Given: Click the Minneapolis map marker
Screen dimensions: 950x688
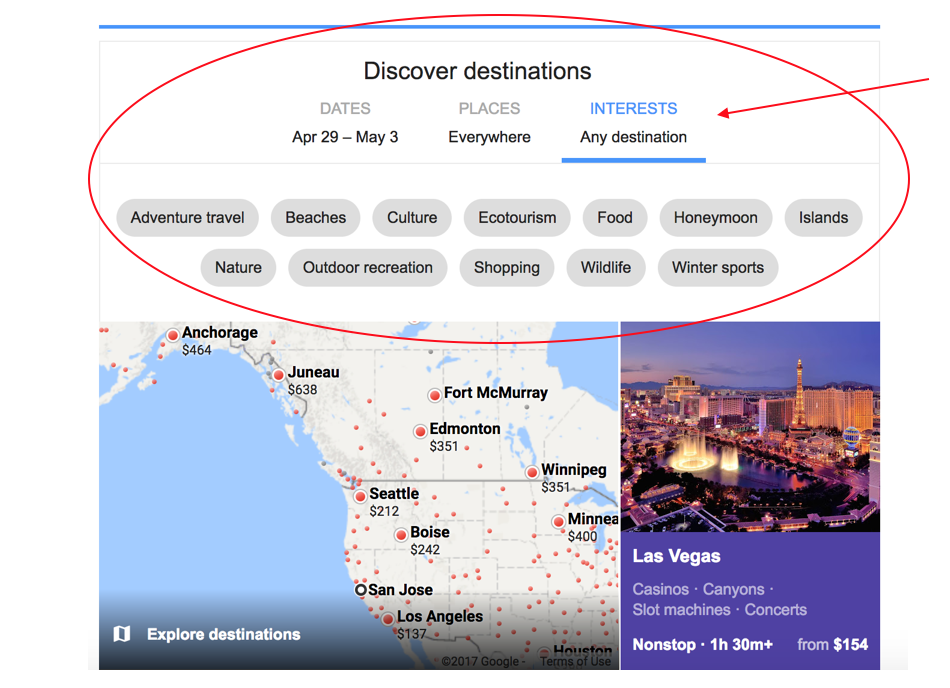Looking at the screenshot, I should pos(559,521).
